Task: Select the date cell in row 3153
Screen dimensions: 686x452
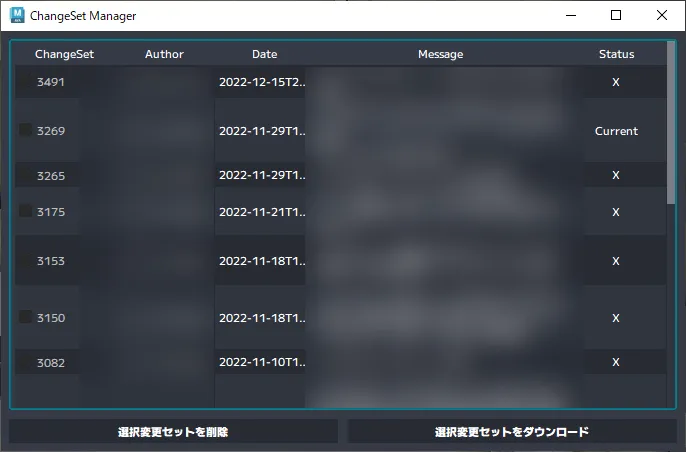Action: point(260,261)
